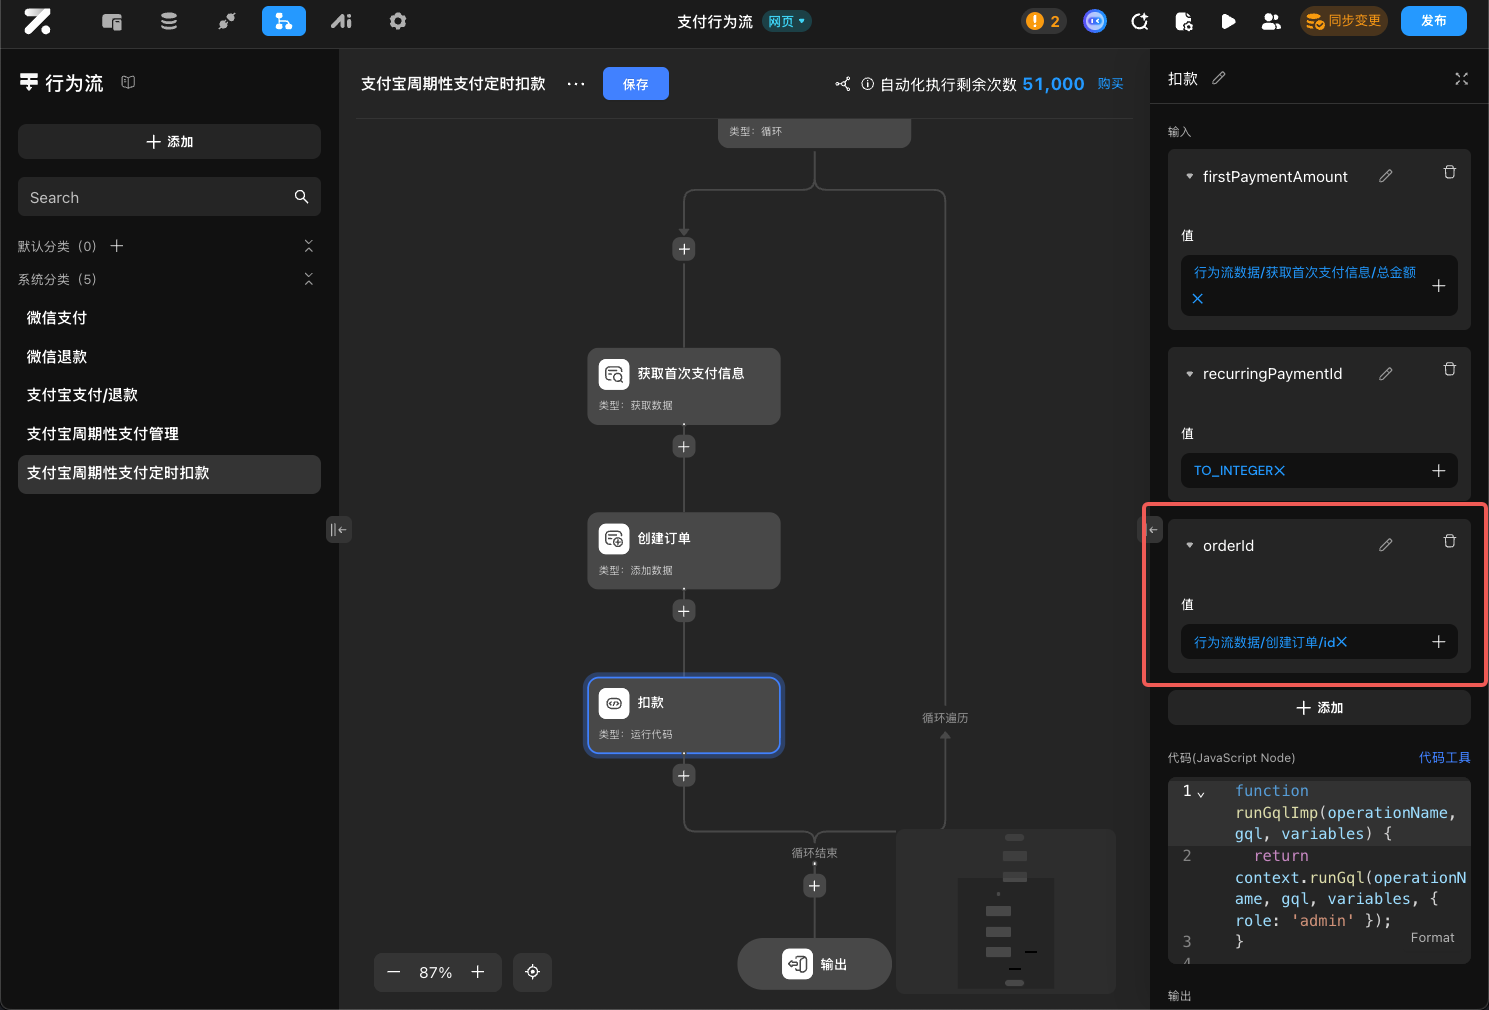The width and height of the screenshot is (1489, 1010).
Task: Collapse the recurringPaymentId section
Action: (1189, 374)
